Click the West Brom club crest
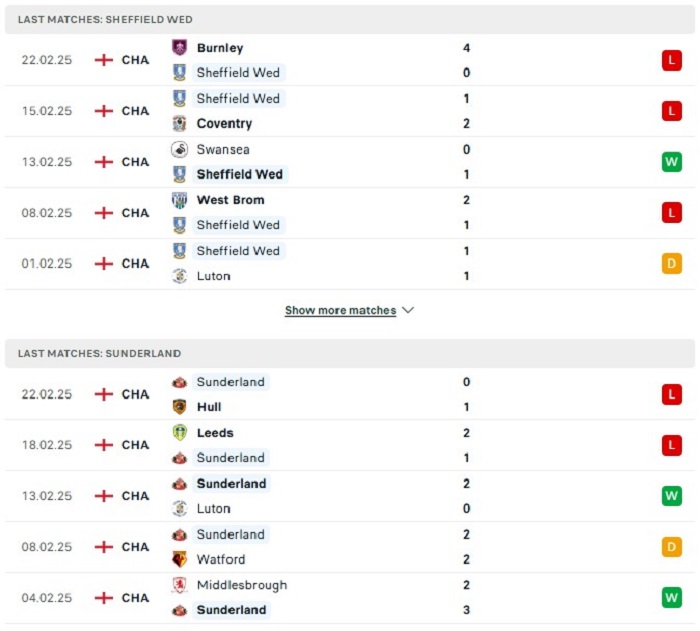Image resolution: width=700 pixels, height=631 pixels. pos(179,200)
